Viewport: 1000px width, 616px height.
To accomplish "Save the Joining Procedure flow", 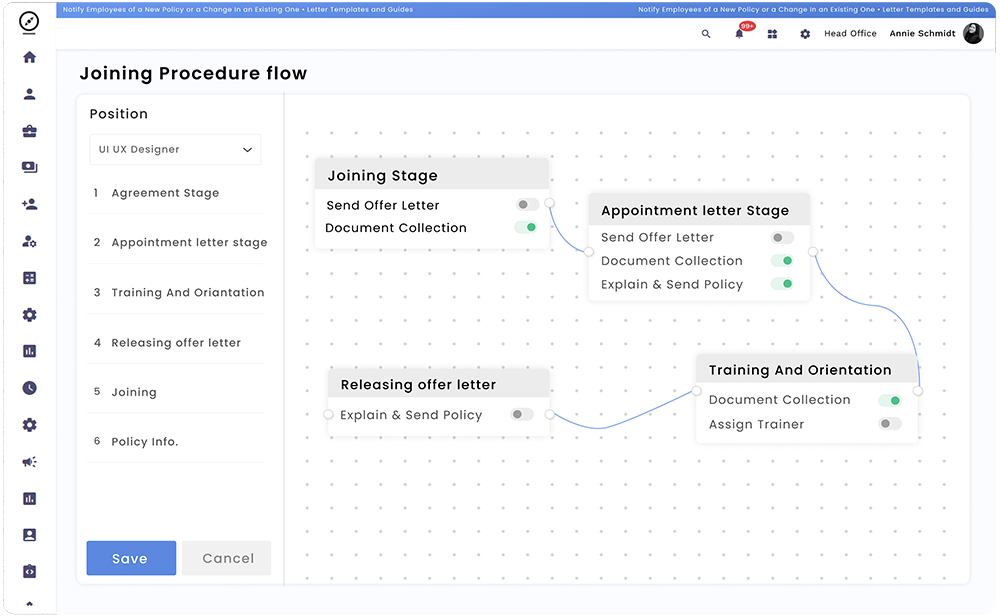I will click(x=131, y=558).
